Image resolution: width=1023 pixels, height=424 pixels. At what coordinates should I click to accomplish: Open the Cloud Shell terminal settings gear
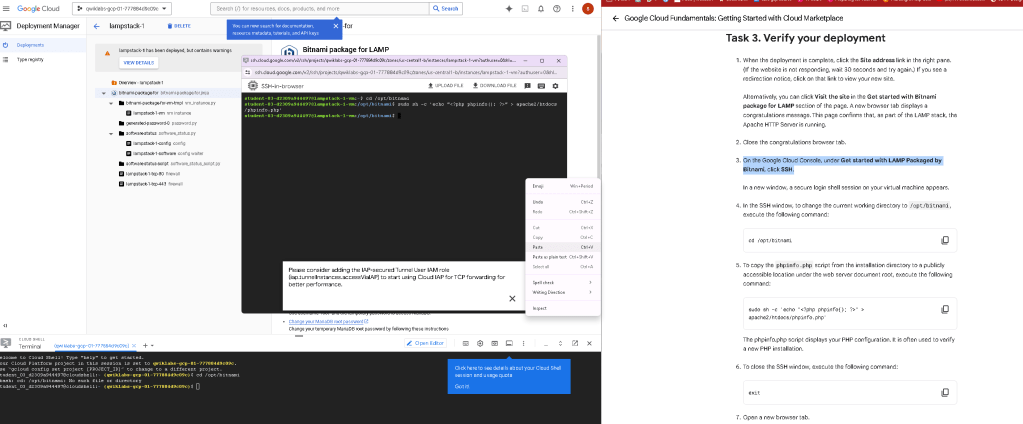pyautogui.click(x=480, y=343)
